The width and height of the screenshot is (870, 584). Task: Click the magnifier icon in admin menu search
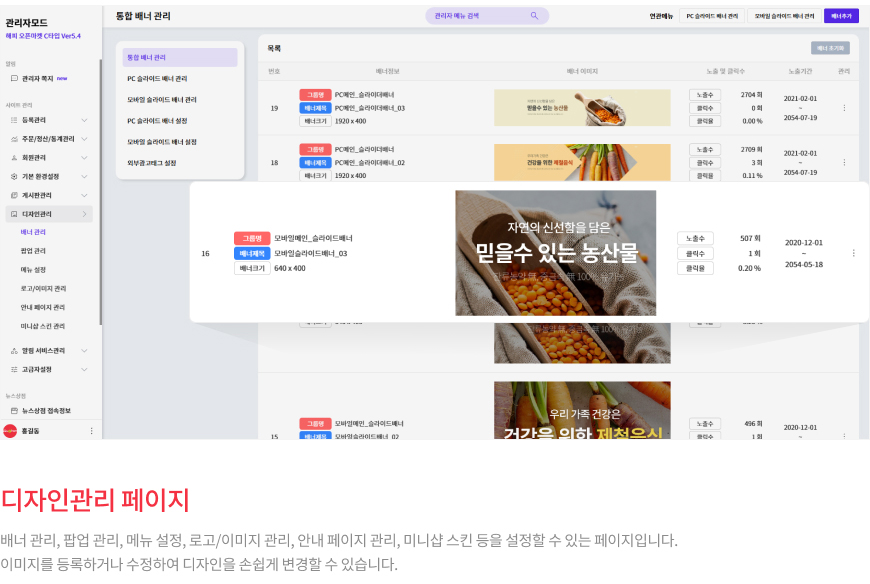click(x=534, y=16)
